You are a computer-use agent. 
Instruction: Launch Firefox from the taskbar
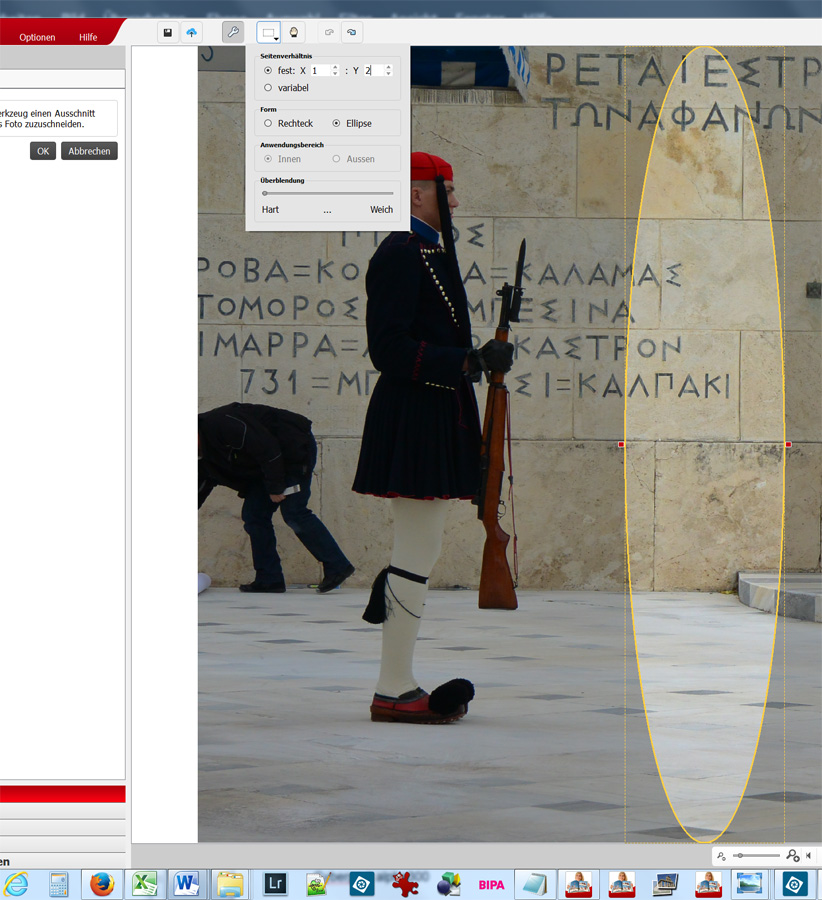[x=102, y=885]
